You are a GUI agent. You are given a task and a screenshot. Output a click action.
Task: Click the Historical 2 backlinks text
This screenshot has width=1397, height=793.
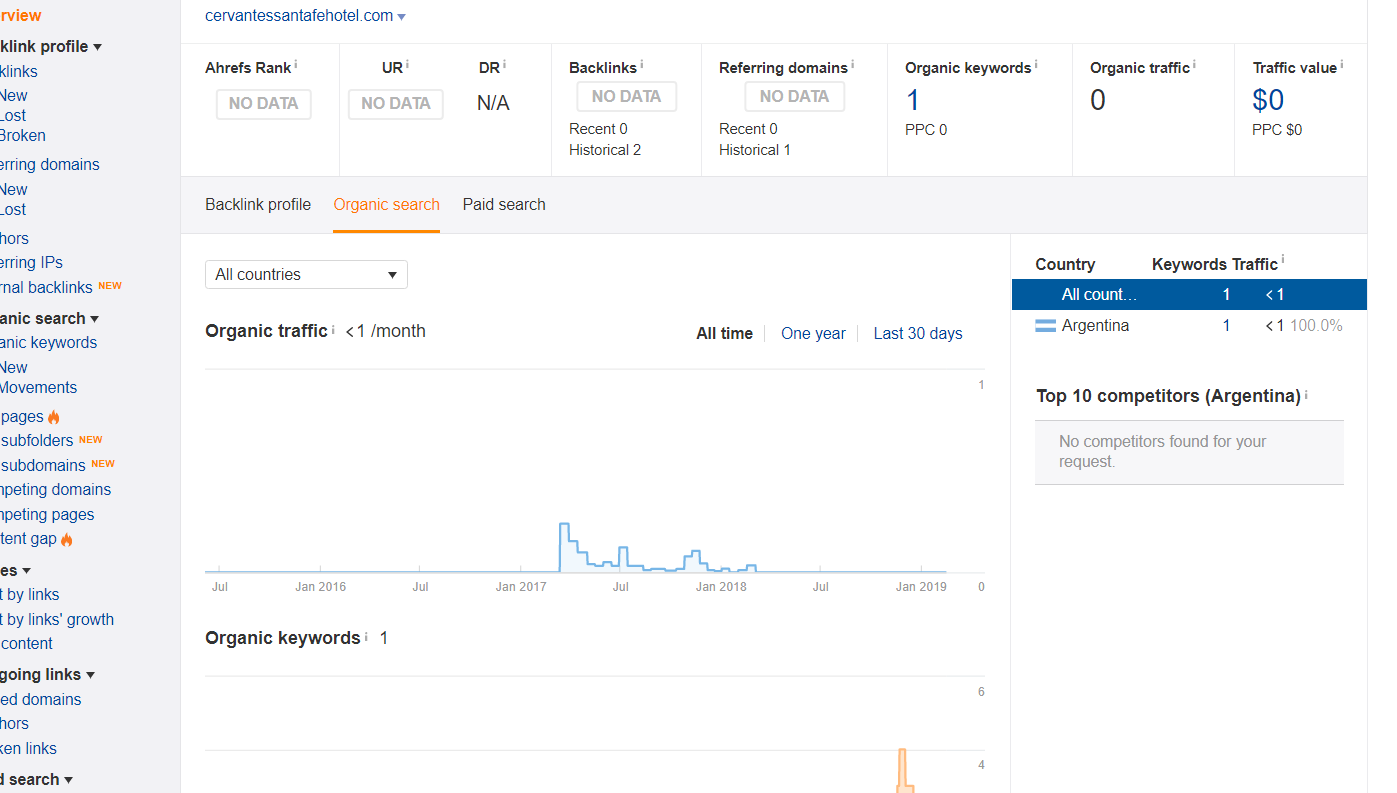pos(605,150)
